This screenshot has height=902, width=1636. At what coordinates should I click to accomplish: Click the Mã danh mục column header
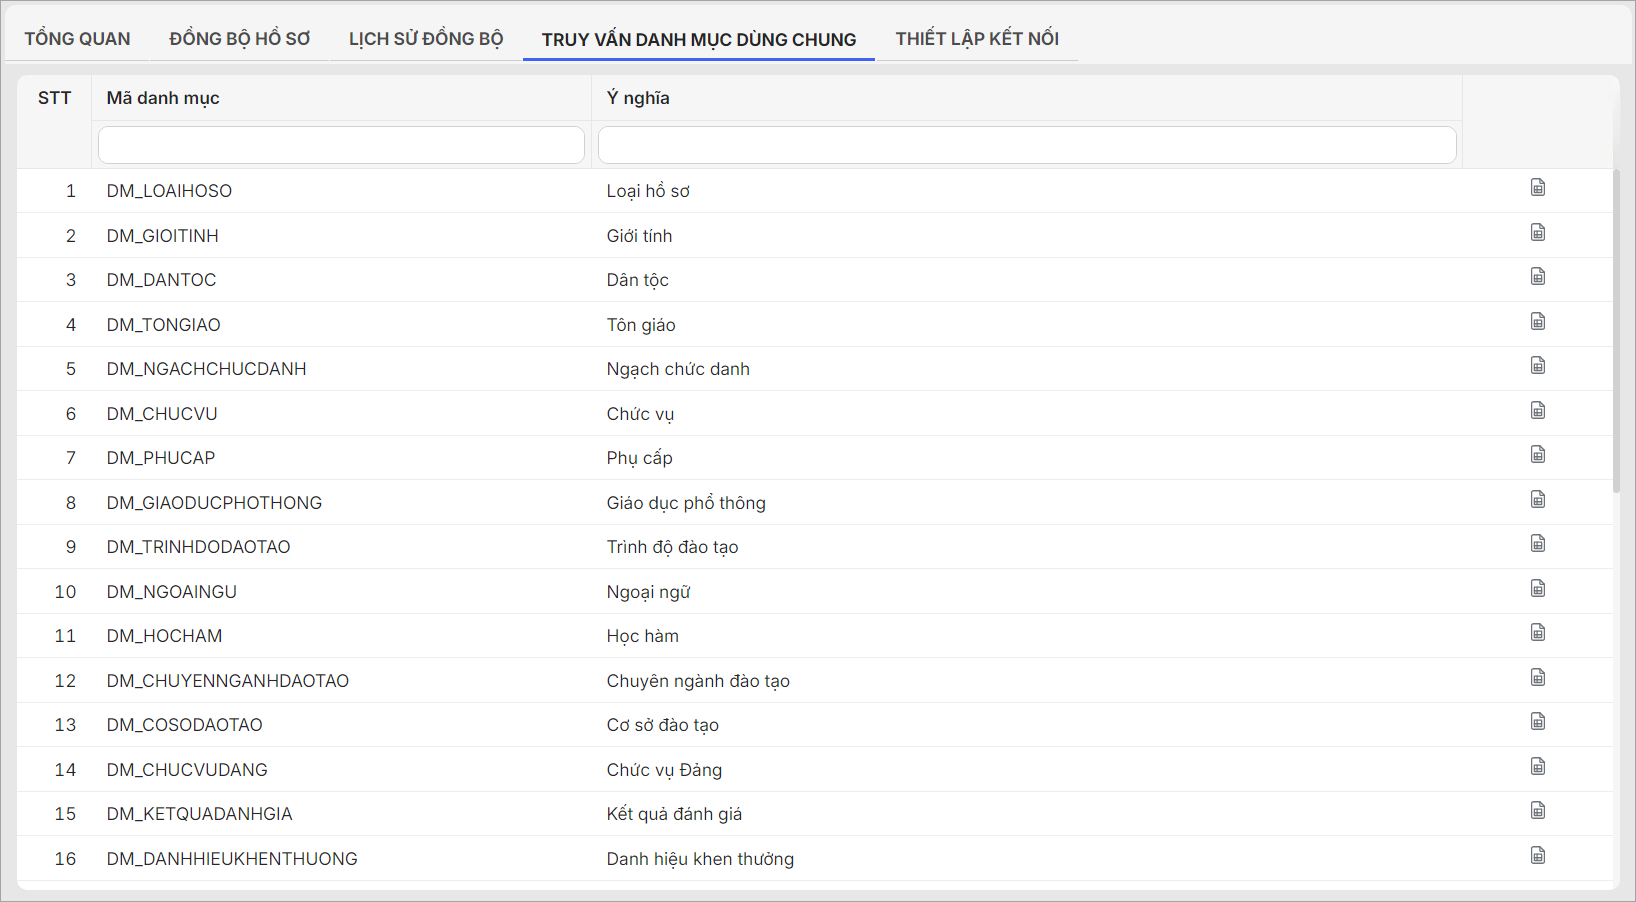(163, 98)
